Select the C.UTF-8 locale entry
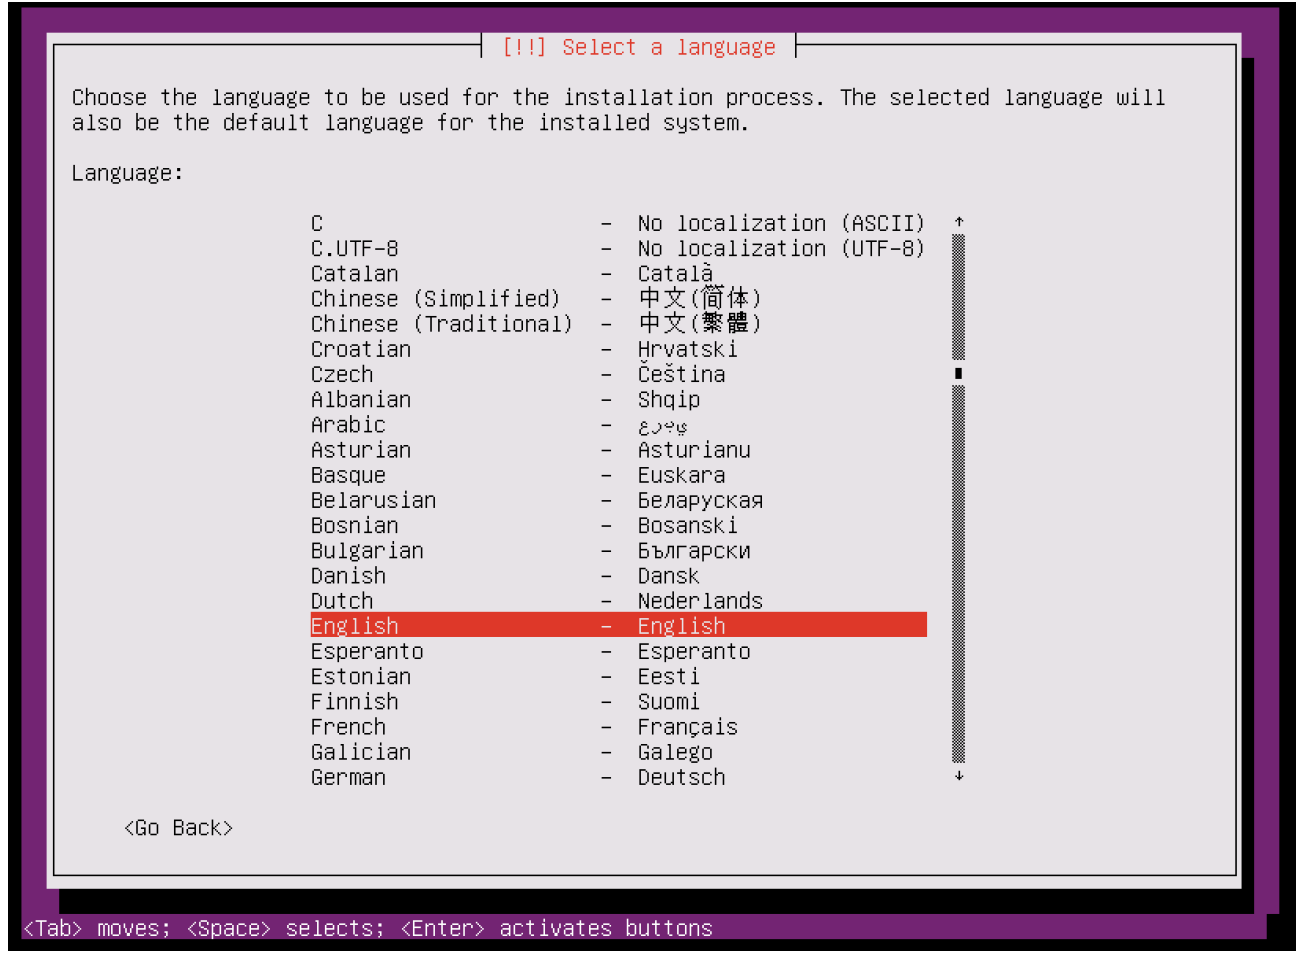Screen dimensions: 1302x955 [x=618, y=248]
